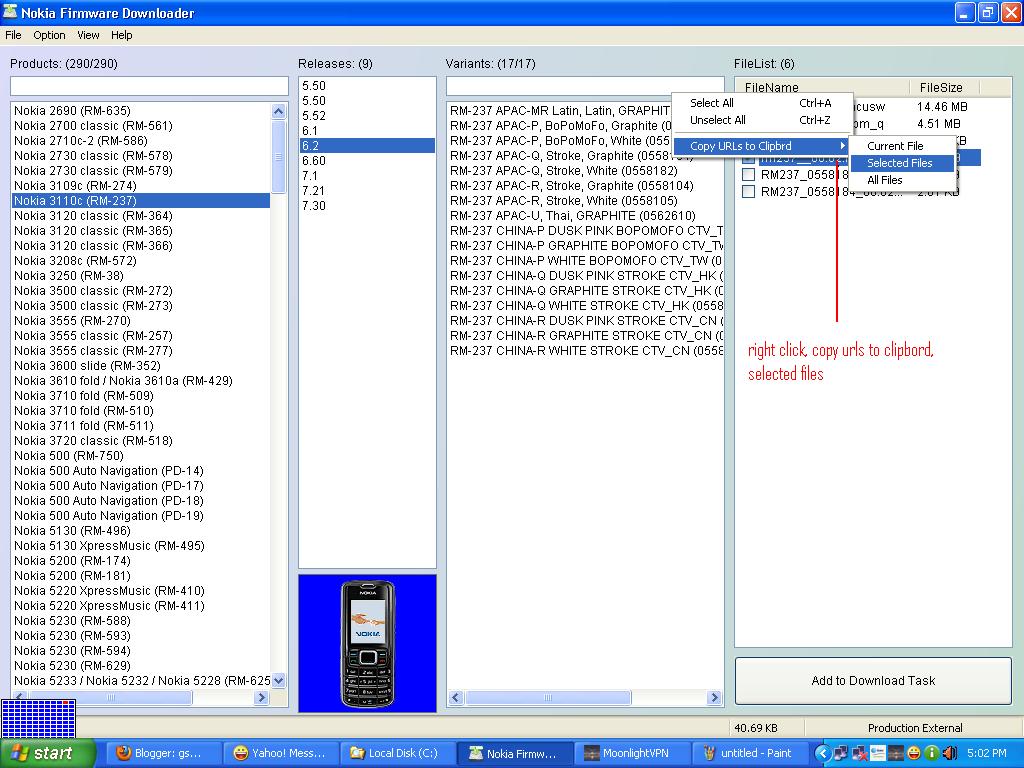Select product Nokia 3600 slide (RM-352)

coord(141,366)
